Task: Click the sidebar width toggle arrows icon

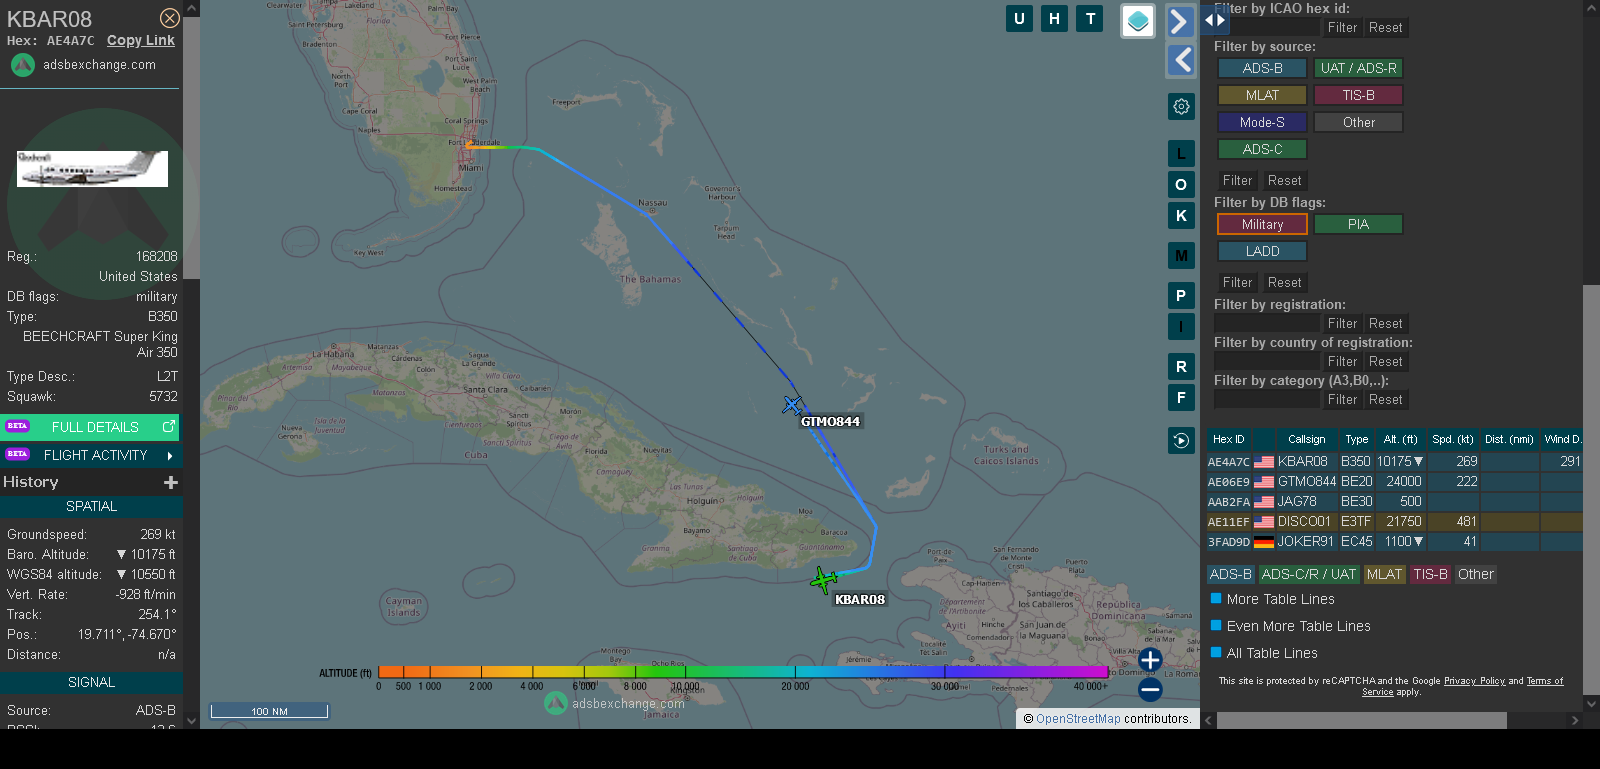Action: click(x=1215, y=20)
